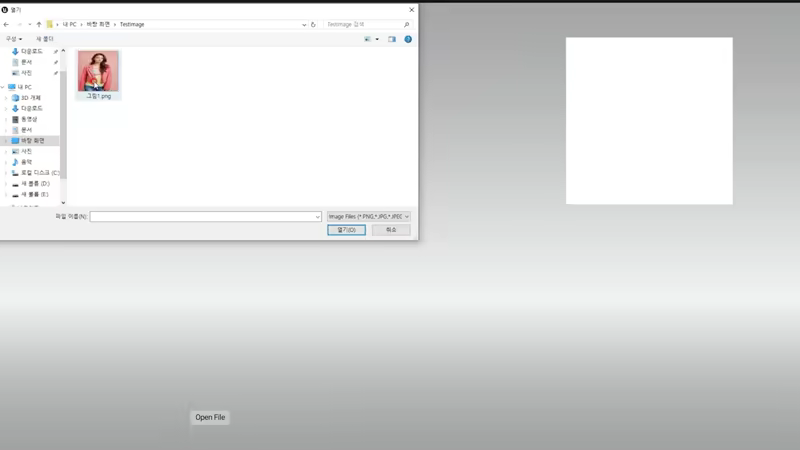Image resolution: width=800 pixels, height=450 pixels.
Task: Open the file name history dropdown
Action: click(x=317, y=217)
